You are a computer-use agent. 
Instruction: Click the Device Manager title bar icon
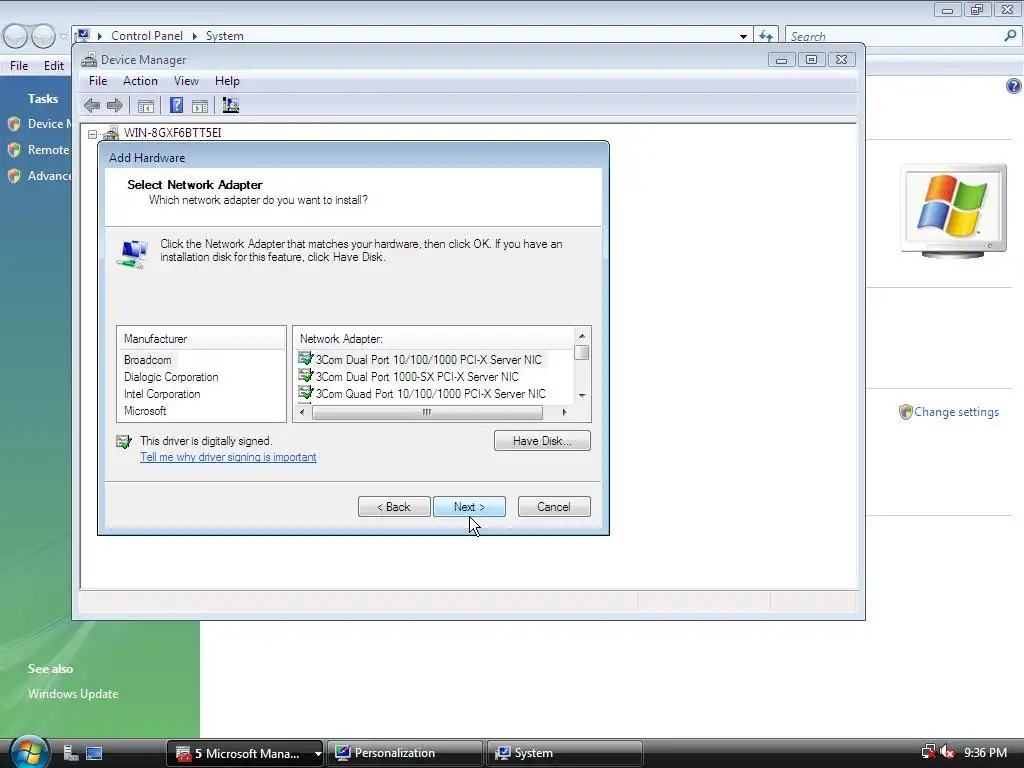[89, 60]
